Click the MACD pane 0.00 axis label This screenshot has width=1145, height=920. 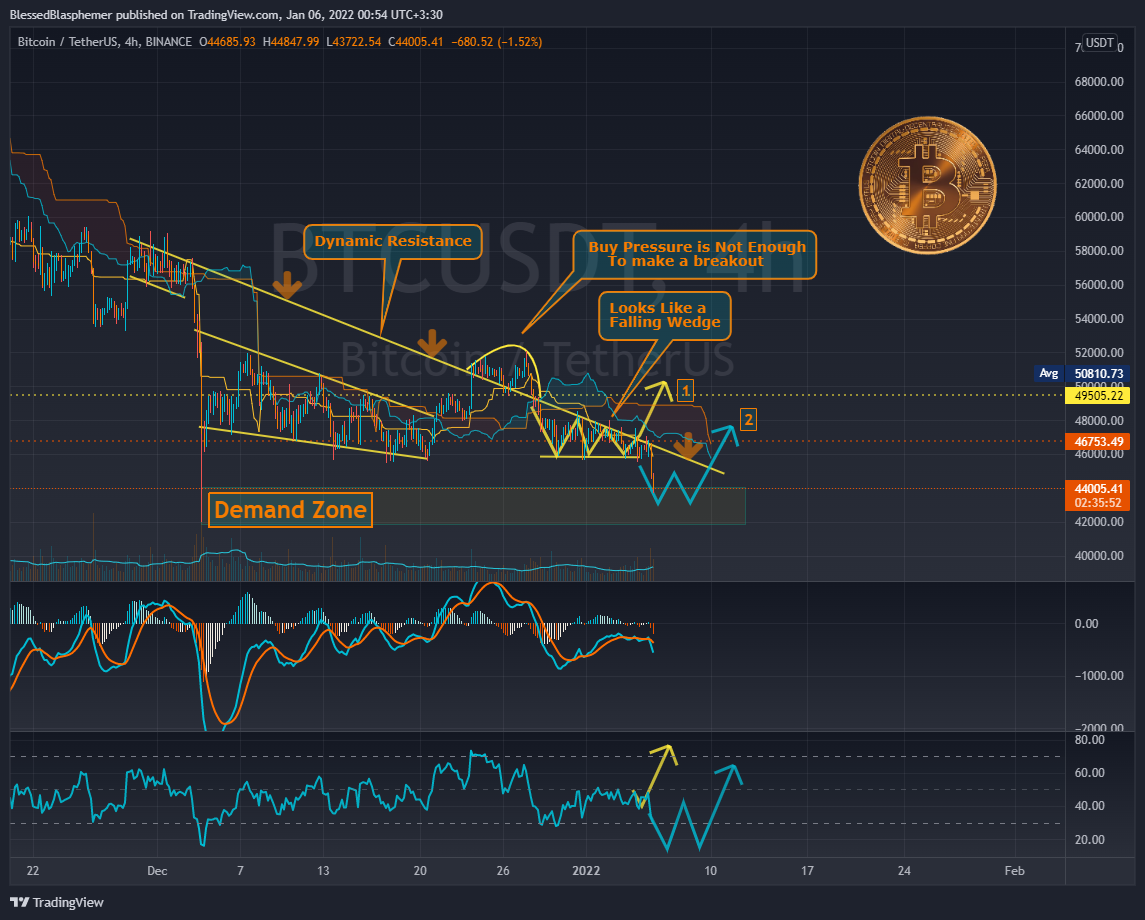1087,624
